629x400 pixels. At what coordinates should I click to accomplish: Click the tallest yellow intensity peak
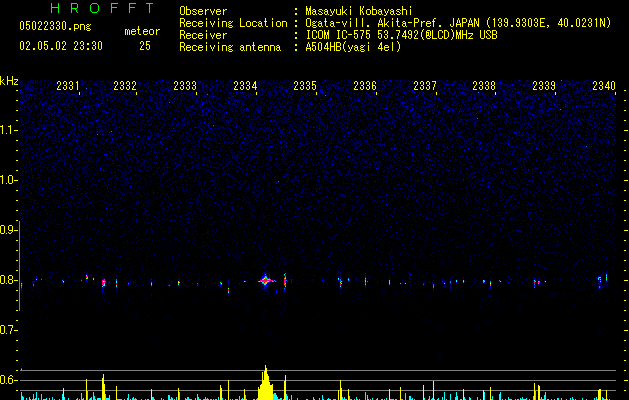[266, 382]
